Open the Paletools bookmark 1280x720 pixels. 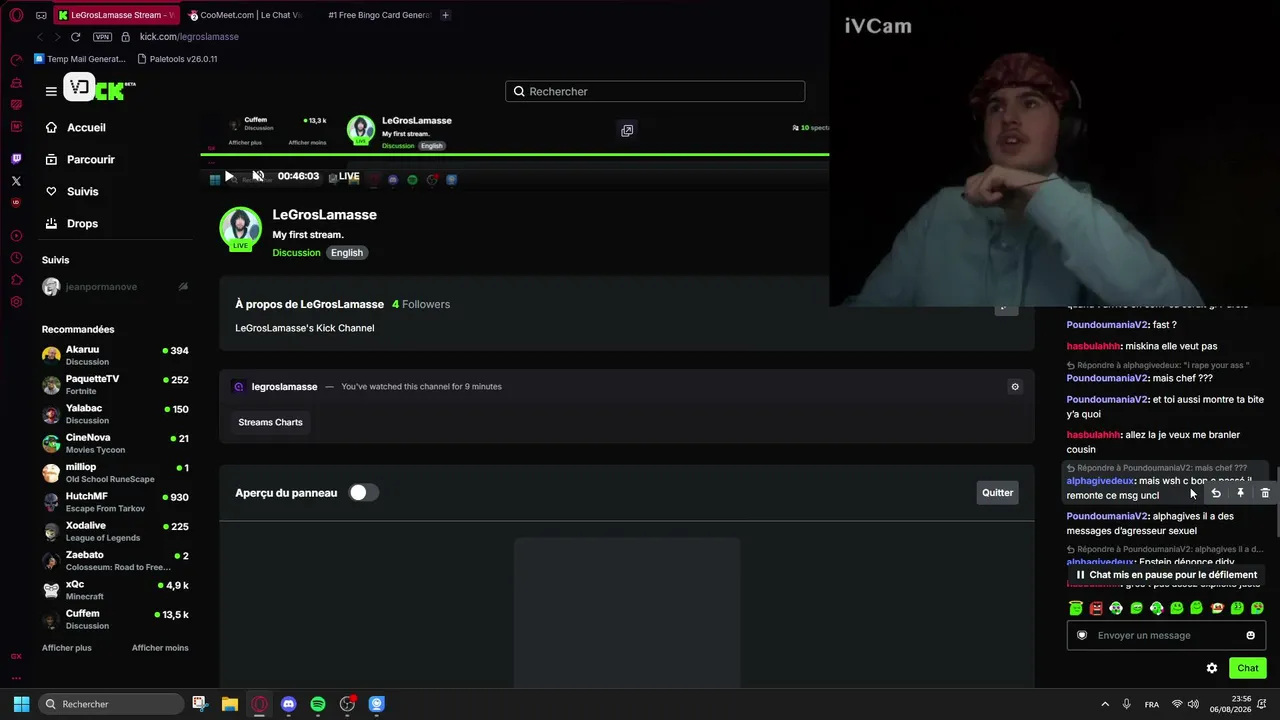tap(177, 59)
